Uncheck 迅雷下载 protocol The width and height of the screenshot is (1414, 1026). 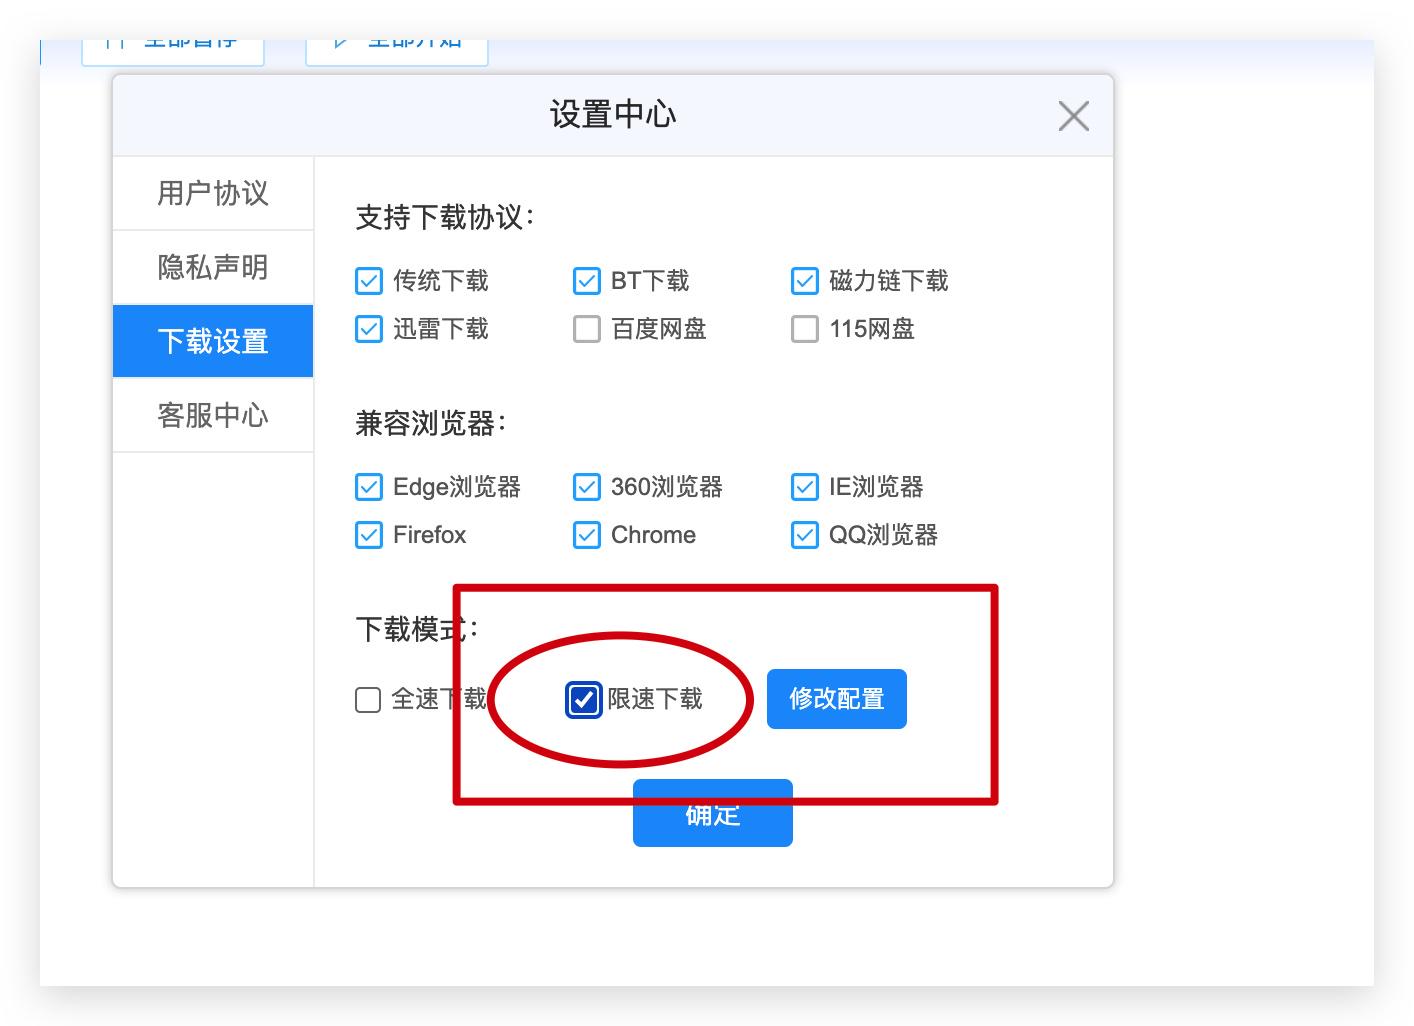(367, 329)
